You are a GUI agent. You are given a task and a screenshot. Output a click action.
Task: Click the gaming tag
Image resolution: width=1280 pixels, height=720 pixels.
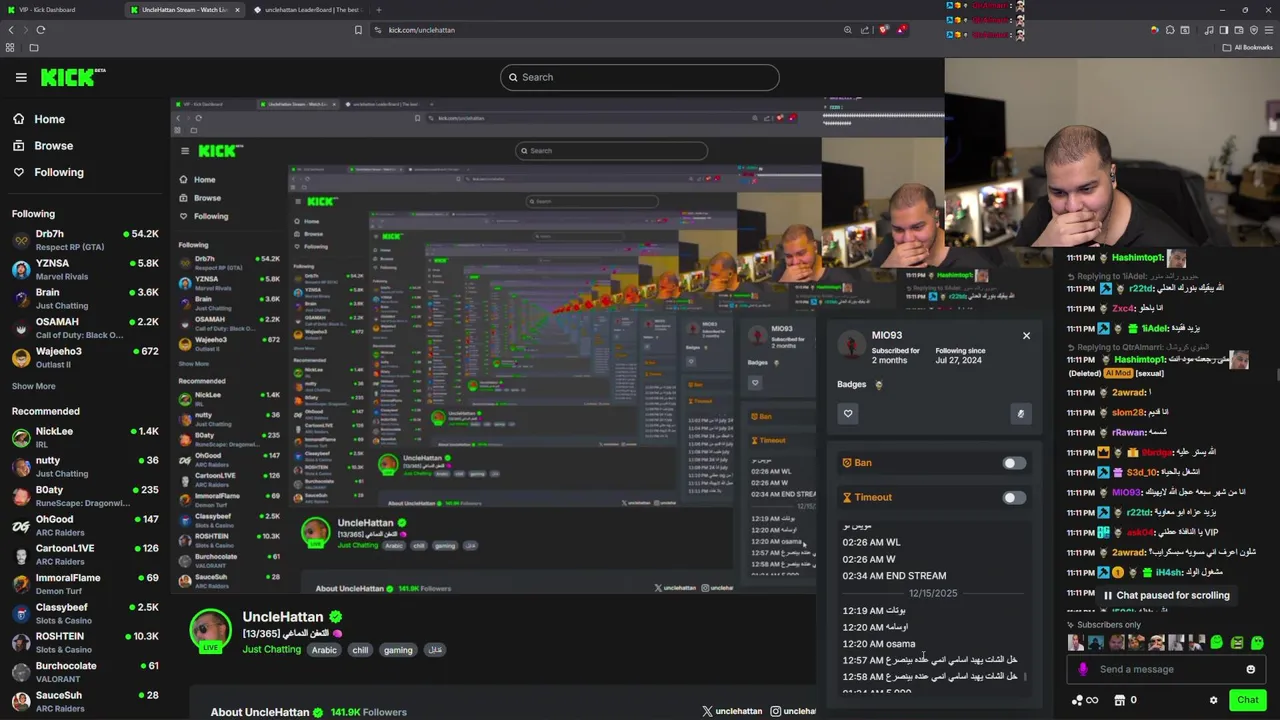(398, 650)
